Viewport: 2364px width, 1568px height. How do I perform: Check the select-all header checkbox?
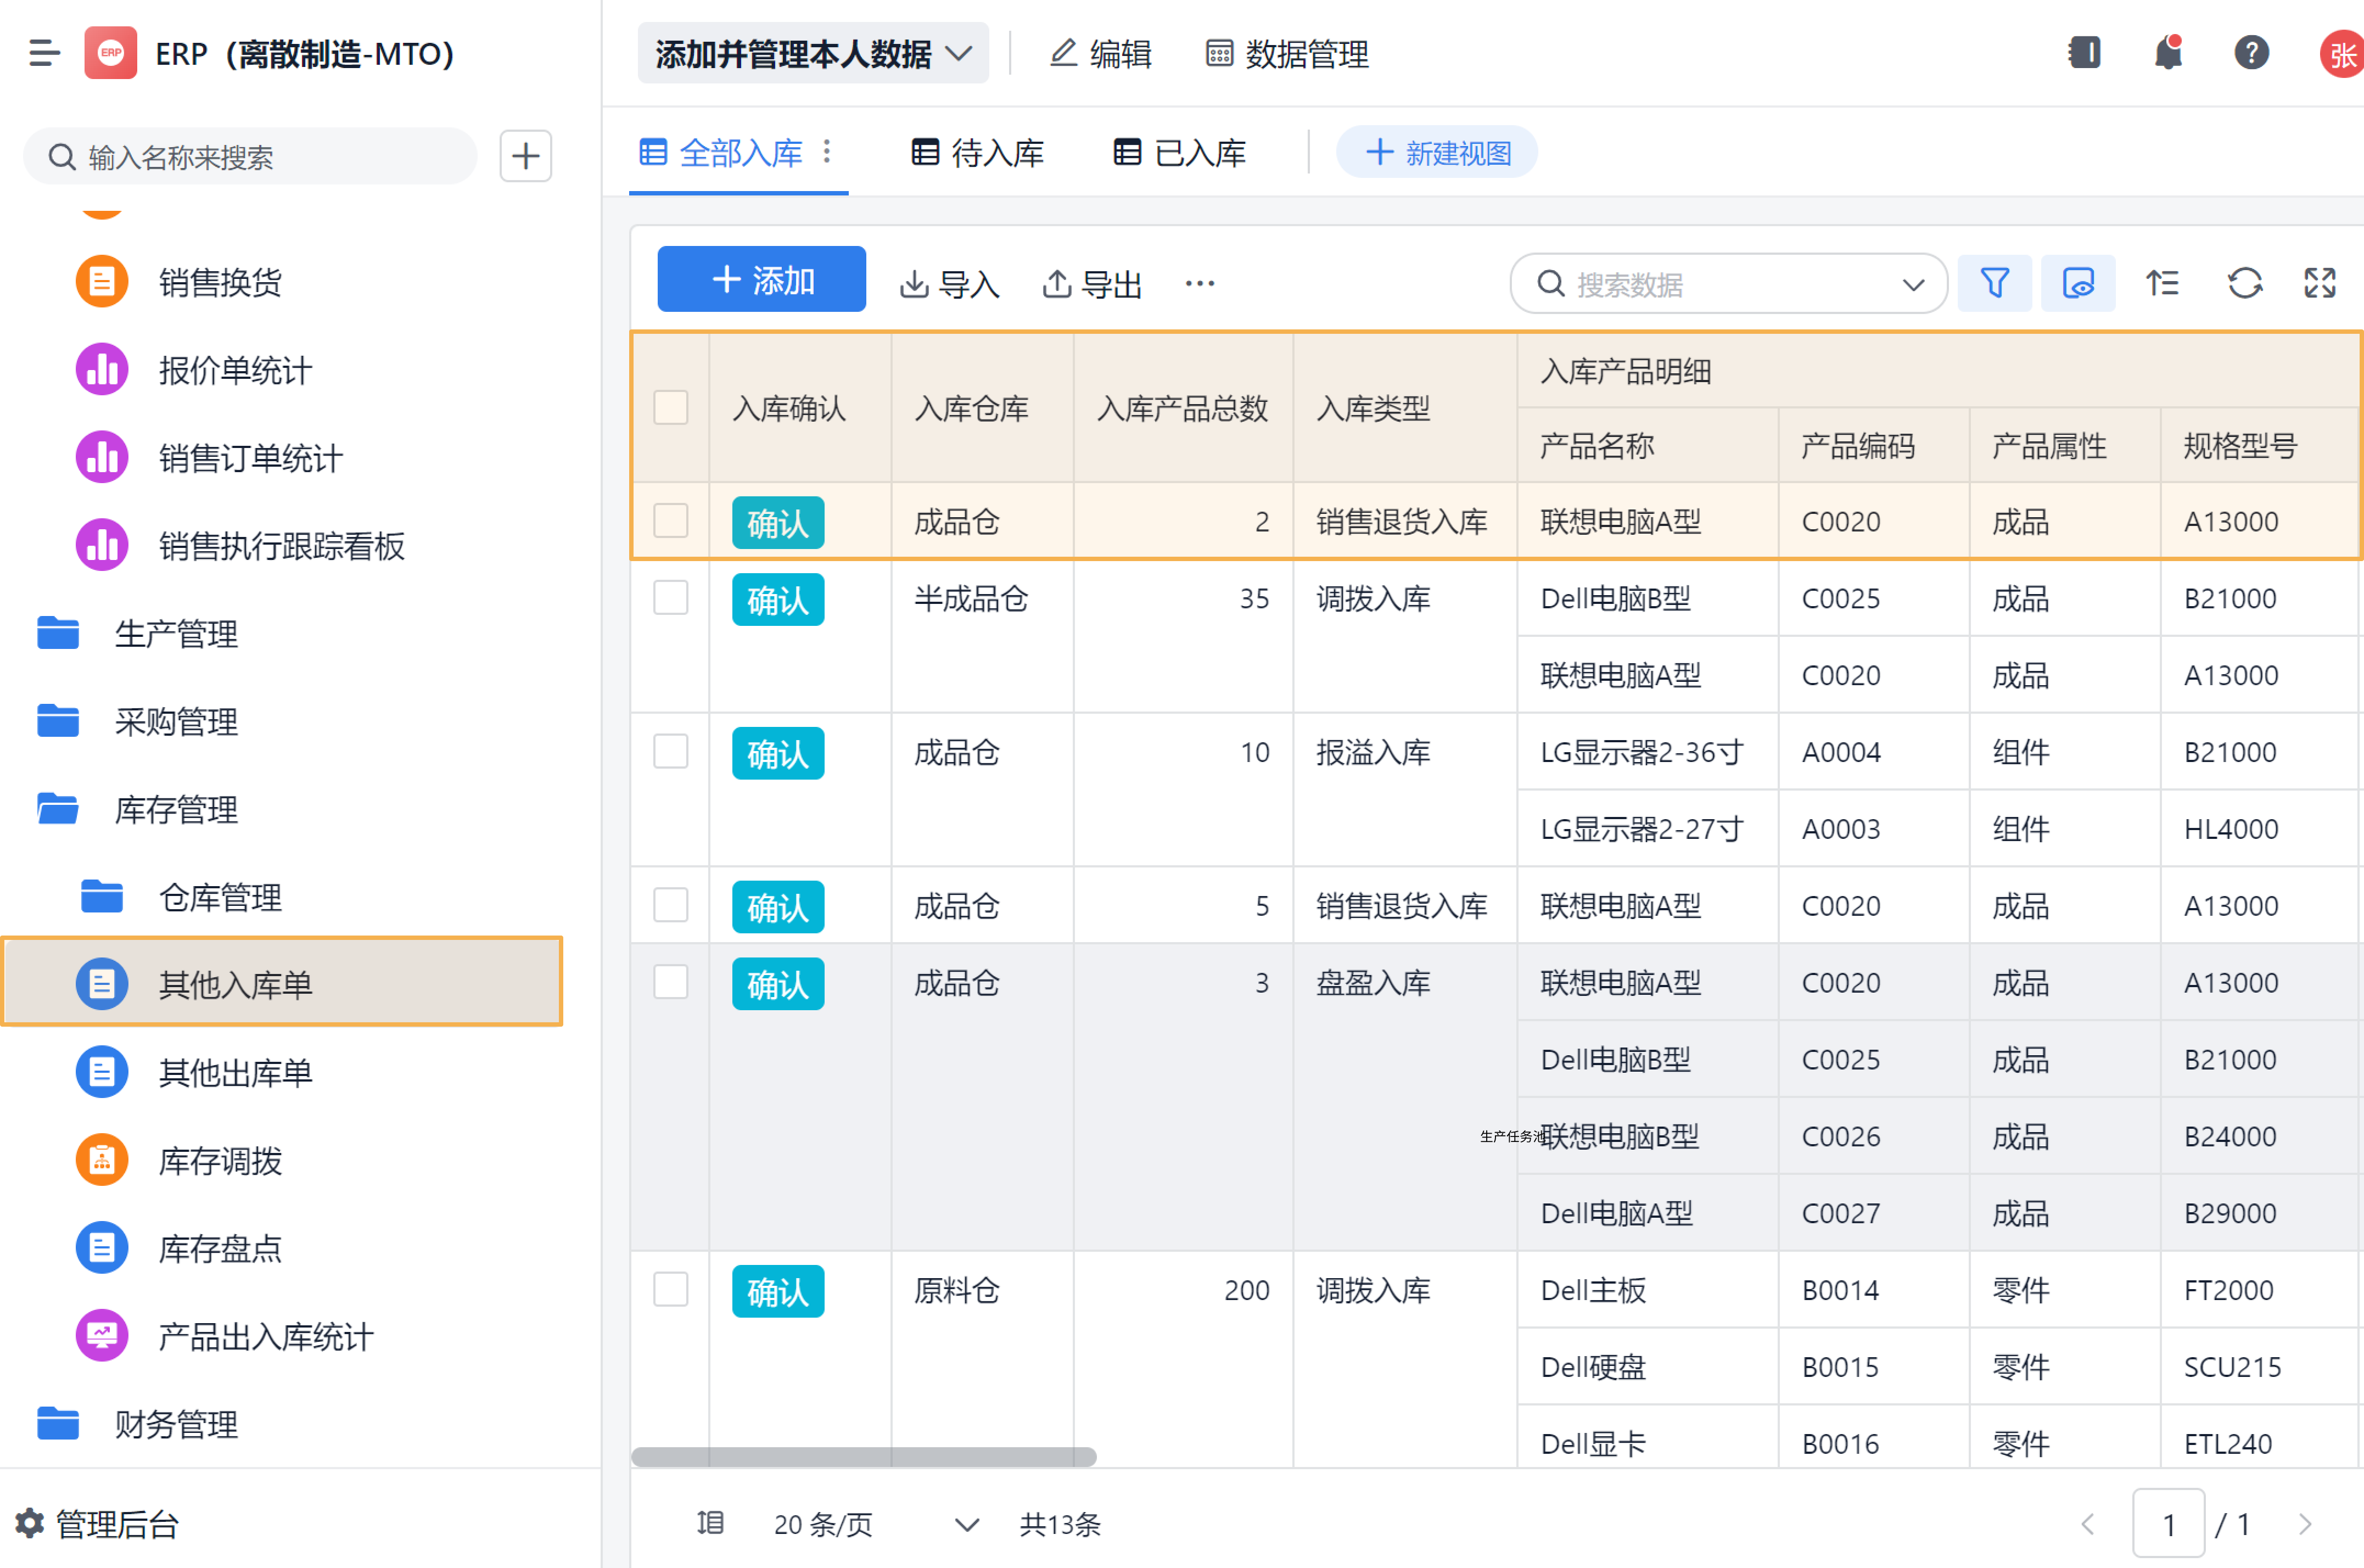tap(670, 408)
